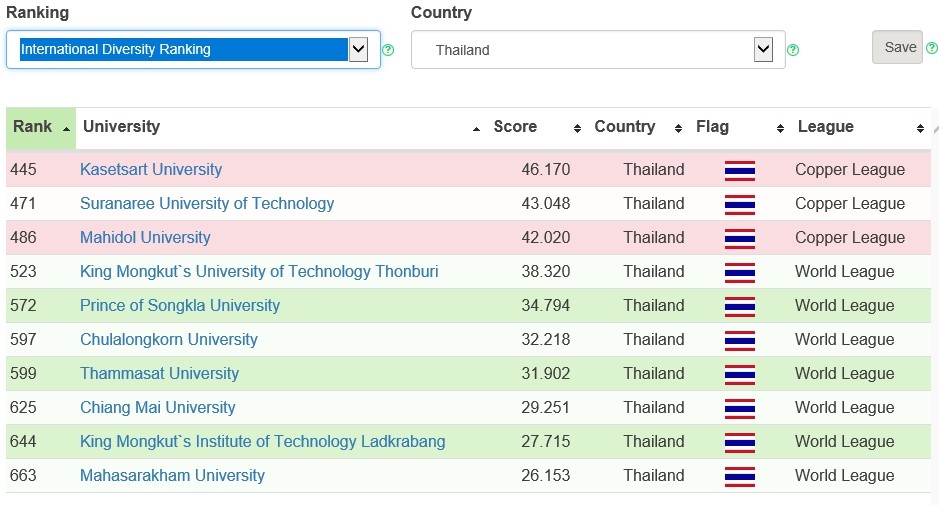Viewport: 939px width, 505px height.
Task: Click rank number 625
Action: (x=23, y=408)
